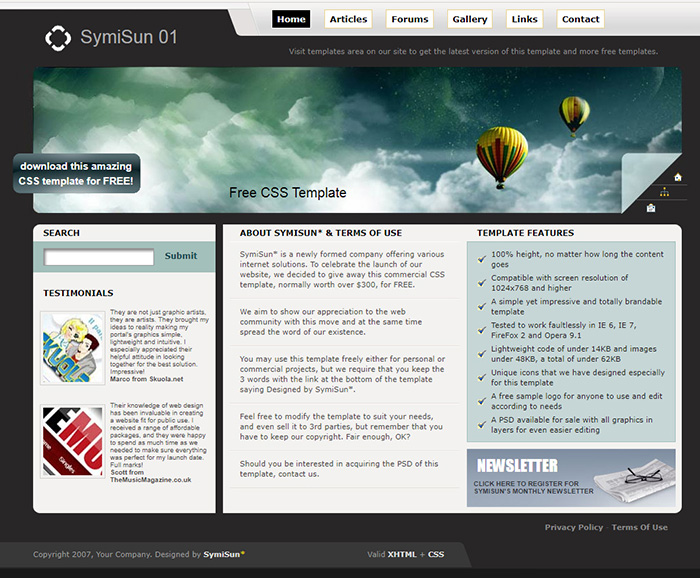Image resolution: width=700 pixels, height=578 pixels.
Task: Click checkmark beside 'Unique icons that we have'
Action: pos(481,378)
